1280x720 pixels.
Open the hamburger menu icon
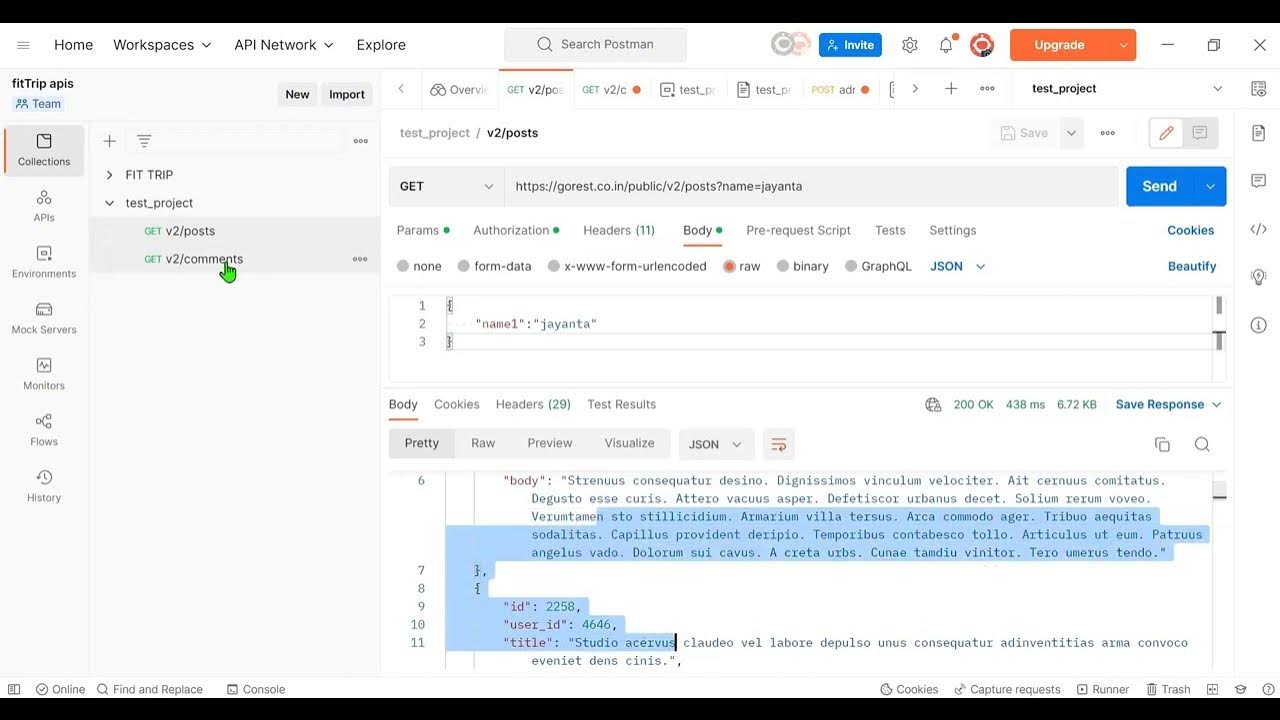(23, 45)
